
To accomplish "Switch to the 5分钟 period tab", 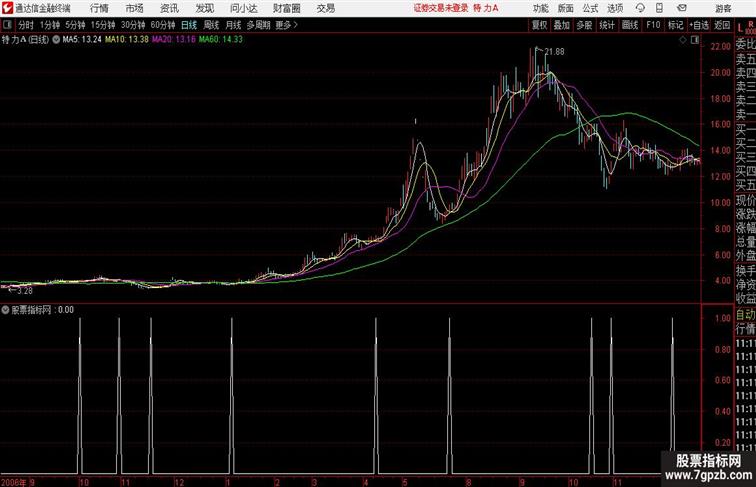I will (75, 25).
